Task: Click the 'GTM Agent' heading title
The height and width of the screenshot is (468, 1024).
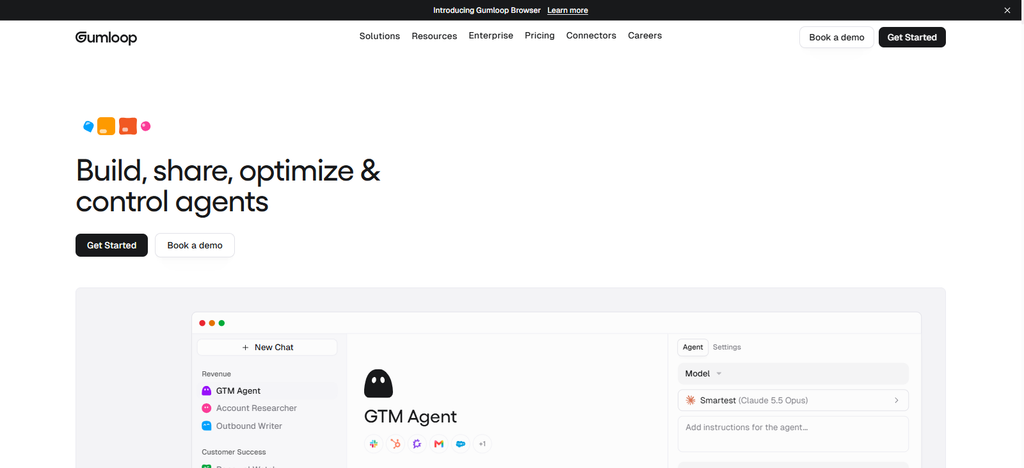Action: coord(410,416)
